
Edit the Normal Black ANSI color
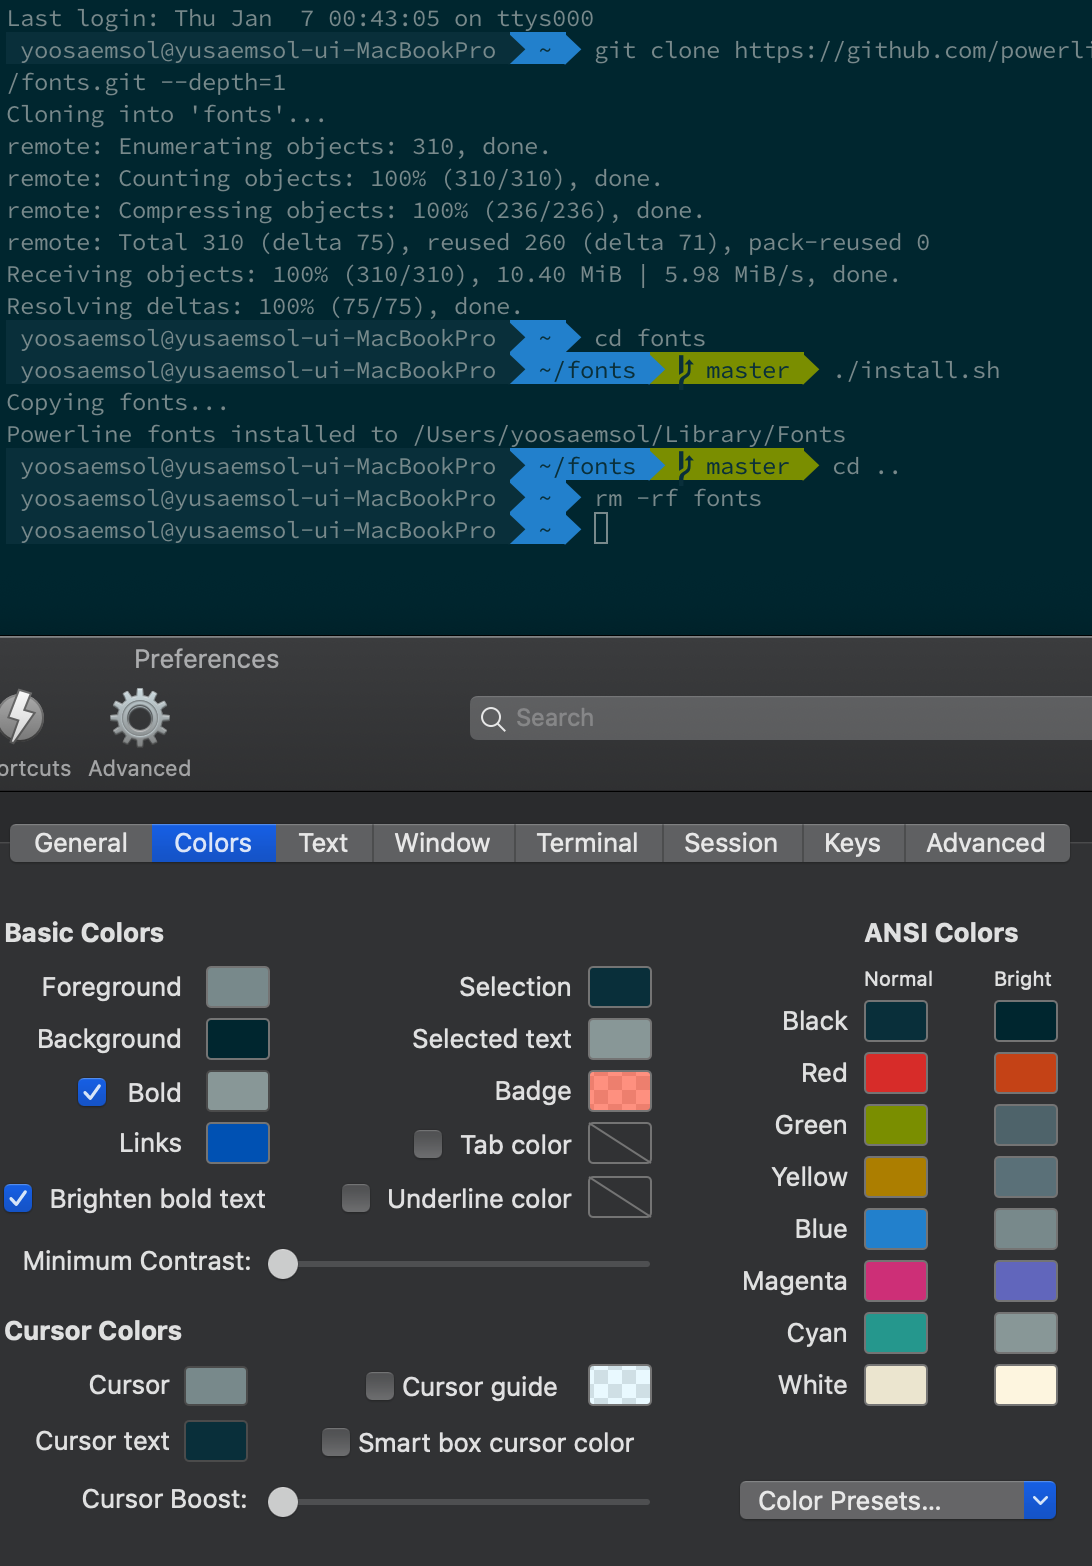coord(896,1021)
